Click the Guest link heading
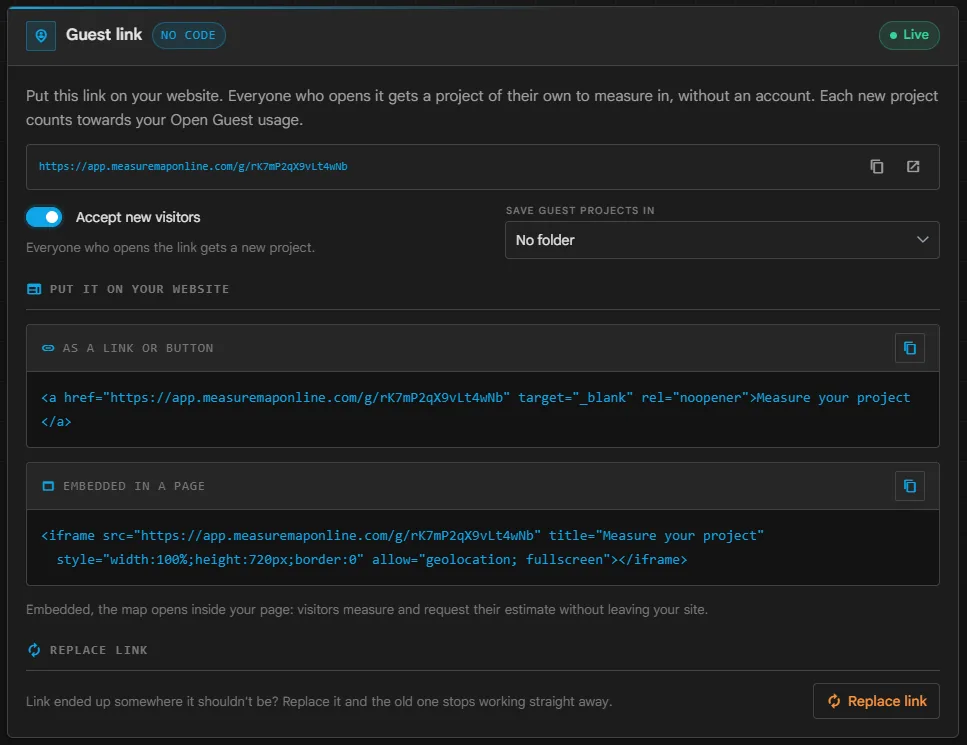Screen dimensions: 967x745 coord(104,35)
